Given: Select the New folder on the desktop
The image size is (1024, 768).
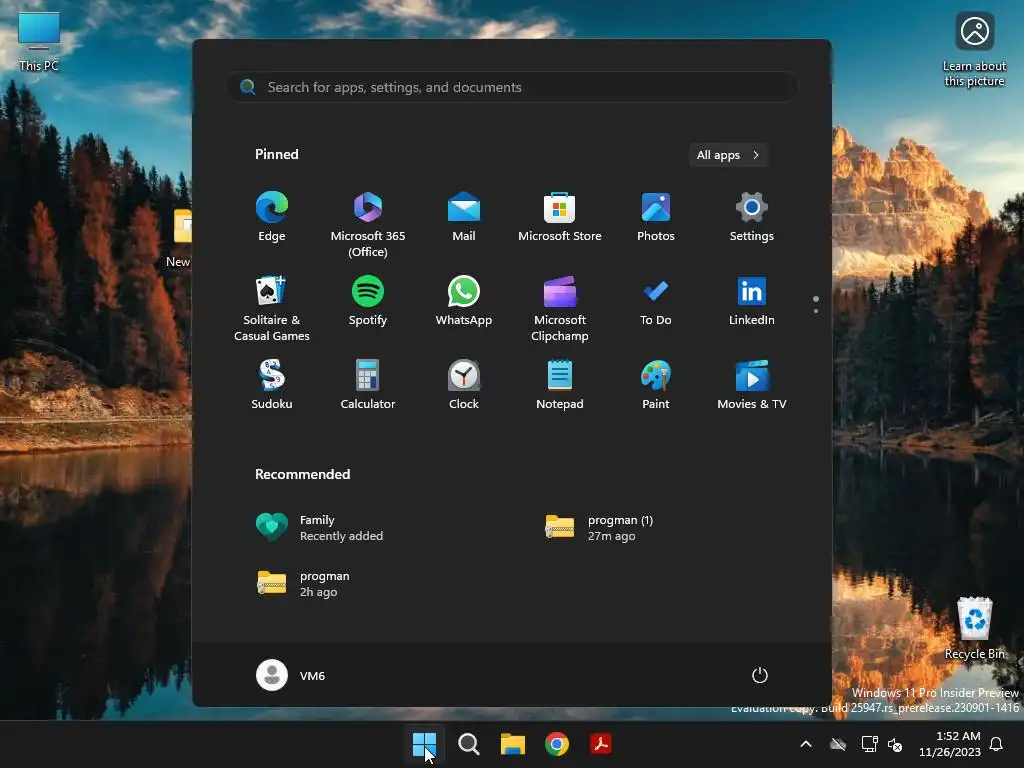Looking at the screenshot, I should pyautogui.click(x=178, y=238).
